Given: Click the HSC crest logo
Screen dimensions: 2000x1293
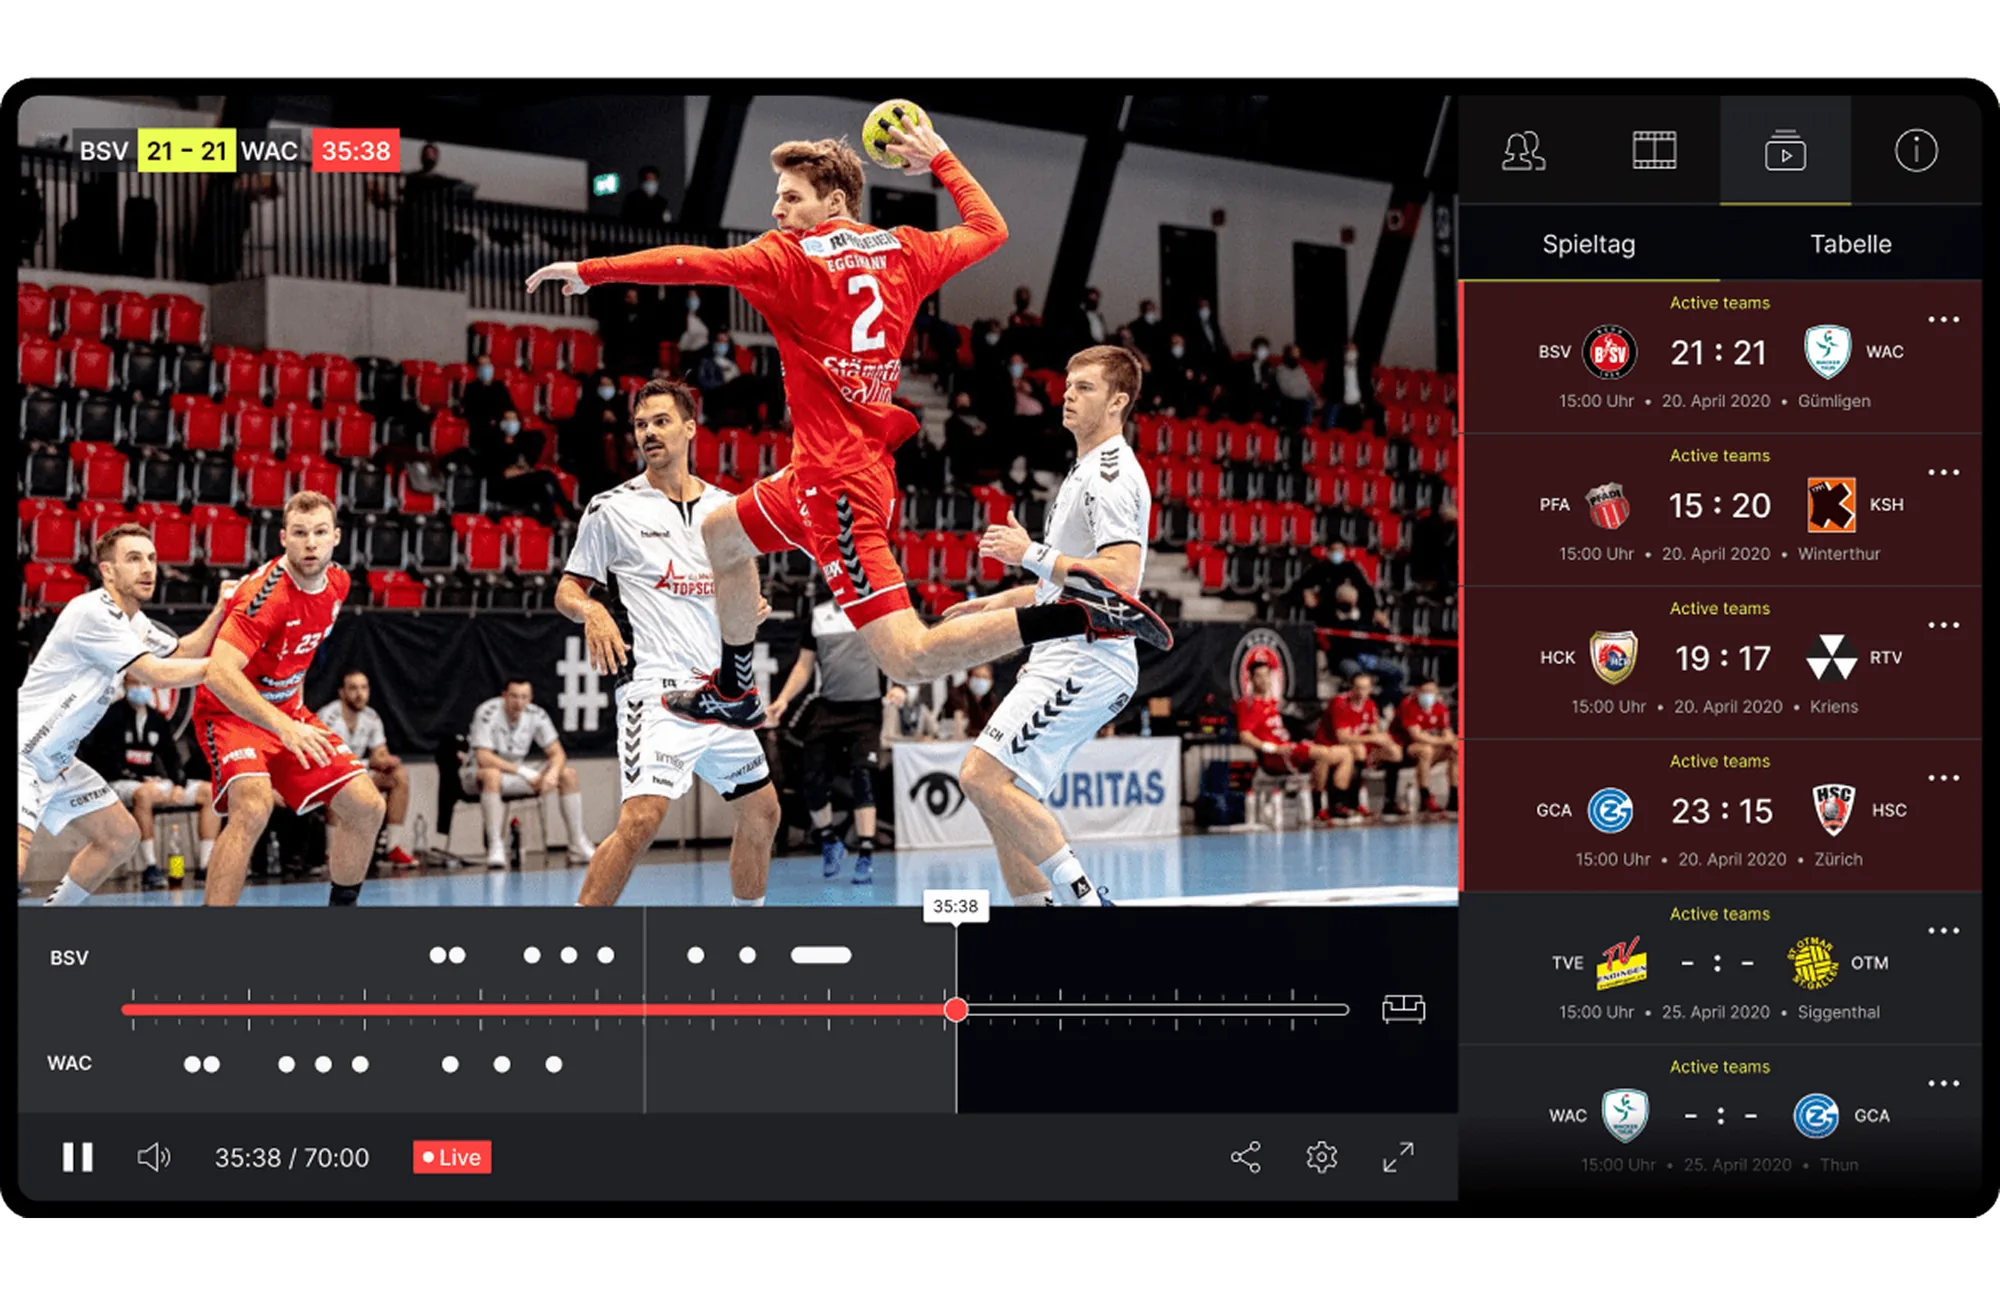Looking at the screenshot, I should 1833,810.
